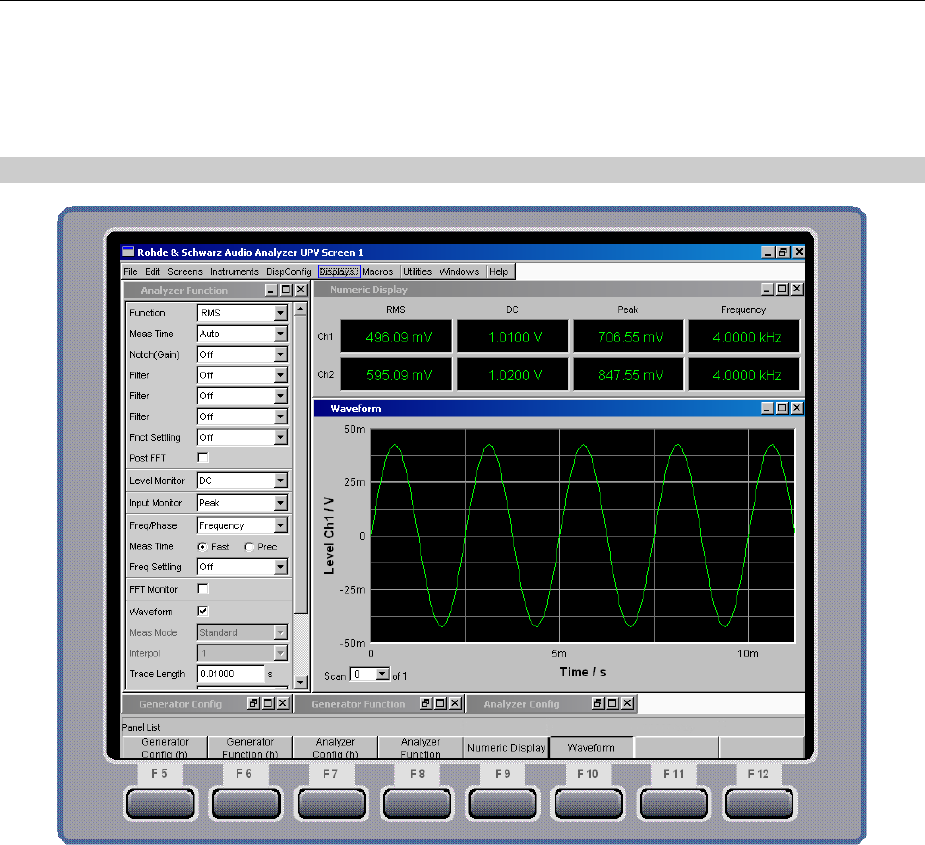Push the F10 hardware key
925x845 pixels.
tap(588, 804)
